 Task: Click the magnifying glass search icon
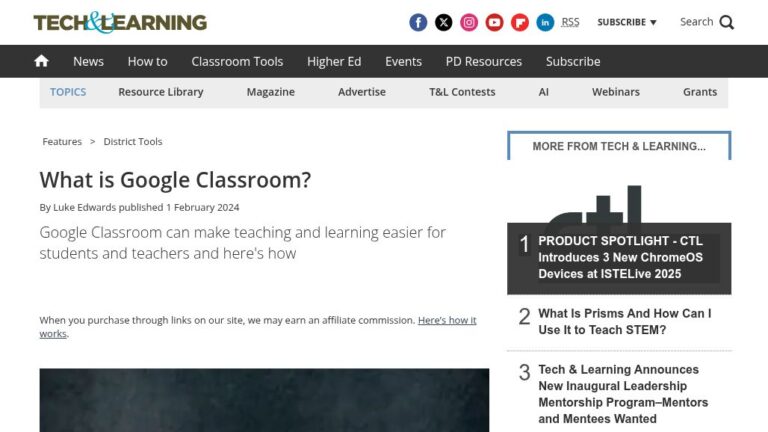(727, 23)
